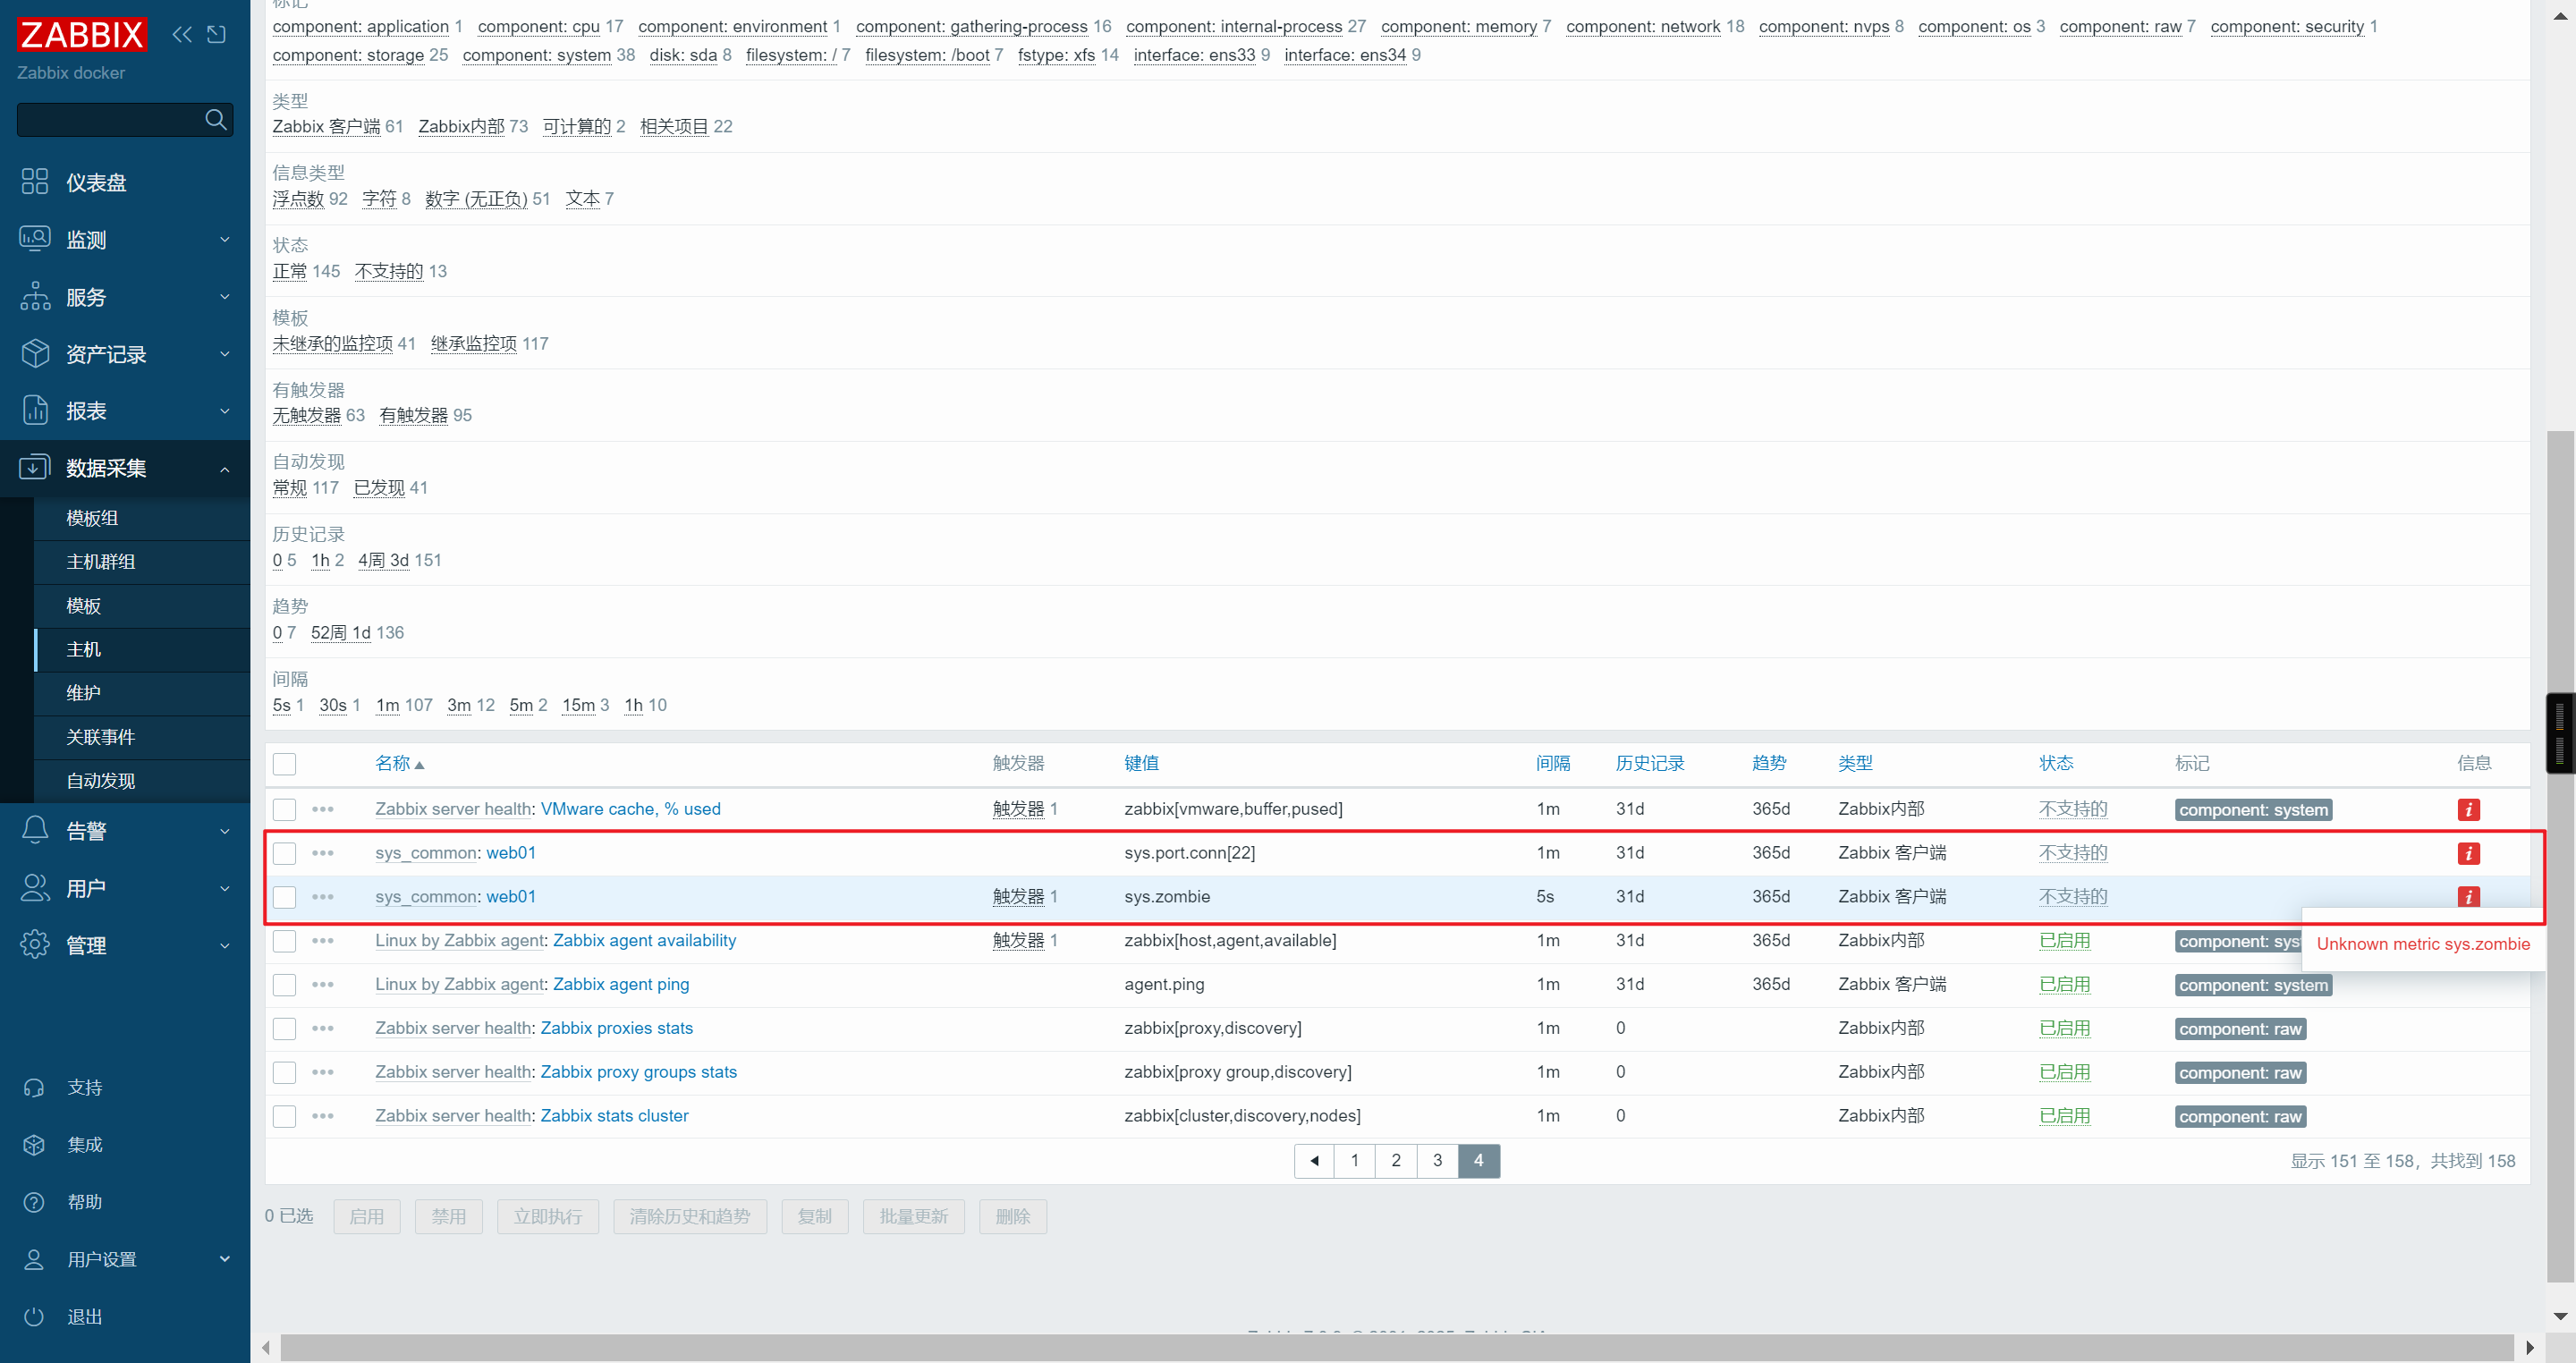Viewport: 2576px width, 1363px height.
Task: Click the vertical scrollbar thumb
Action: (2560, 855)
